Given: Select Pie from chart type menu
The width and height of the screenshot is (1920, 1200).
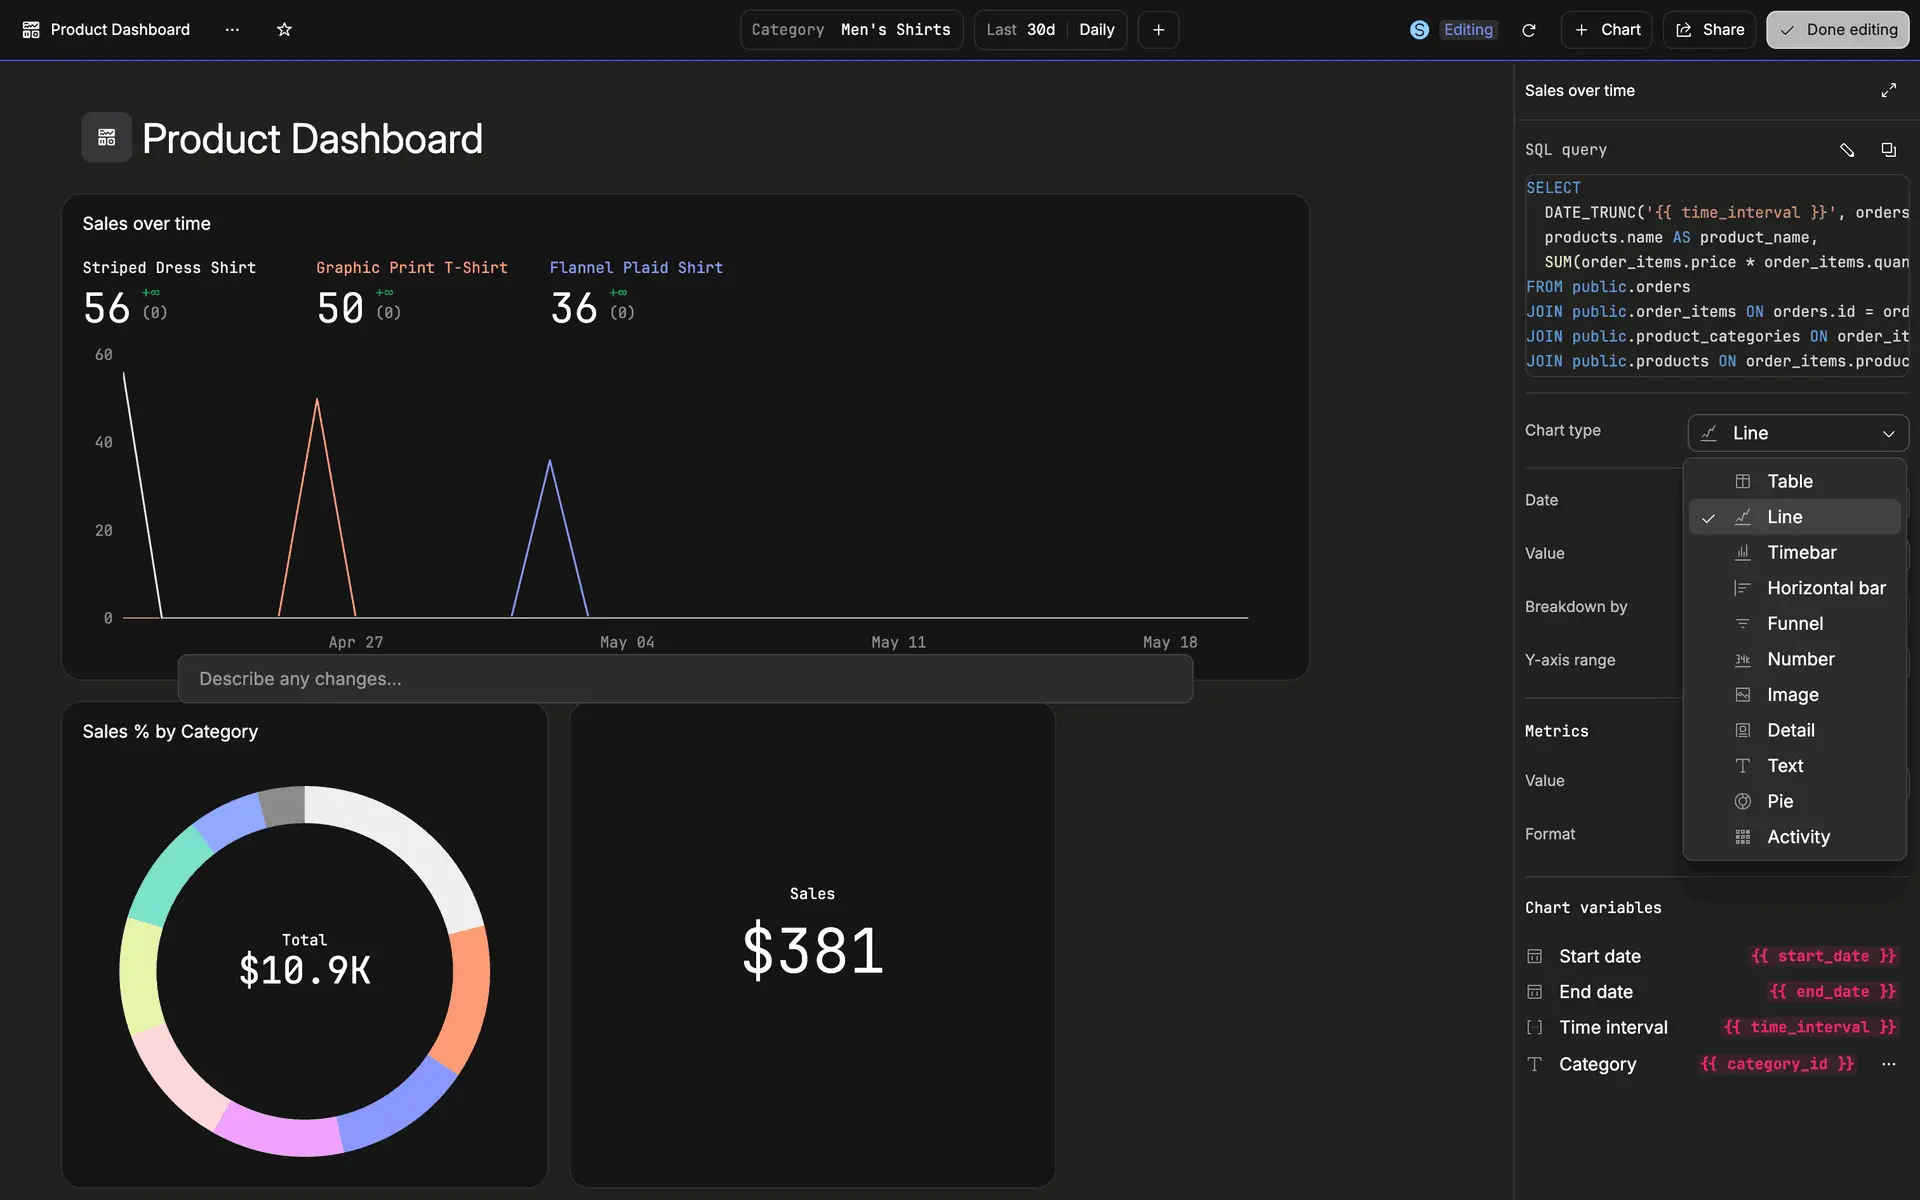Looking at the screenshot, I should tap(1780, 801).
